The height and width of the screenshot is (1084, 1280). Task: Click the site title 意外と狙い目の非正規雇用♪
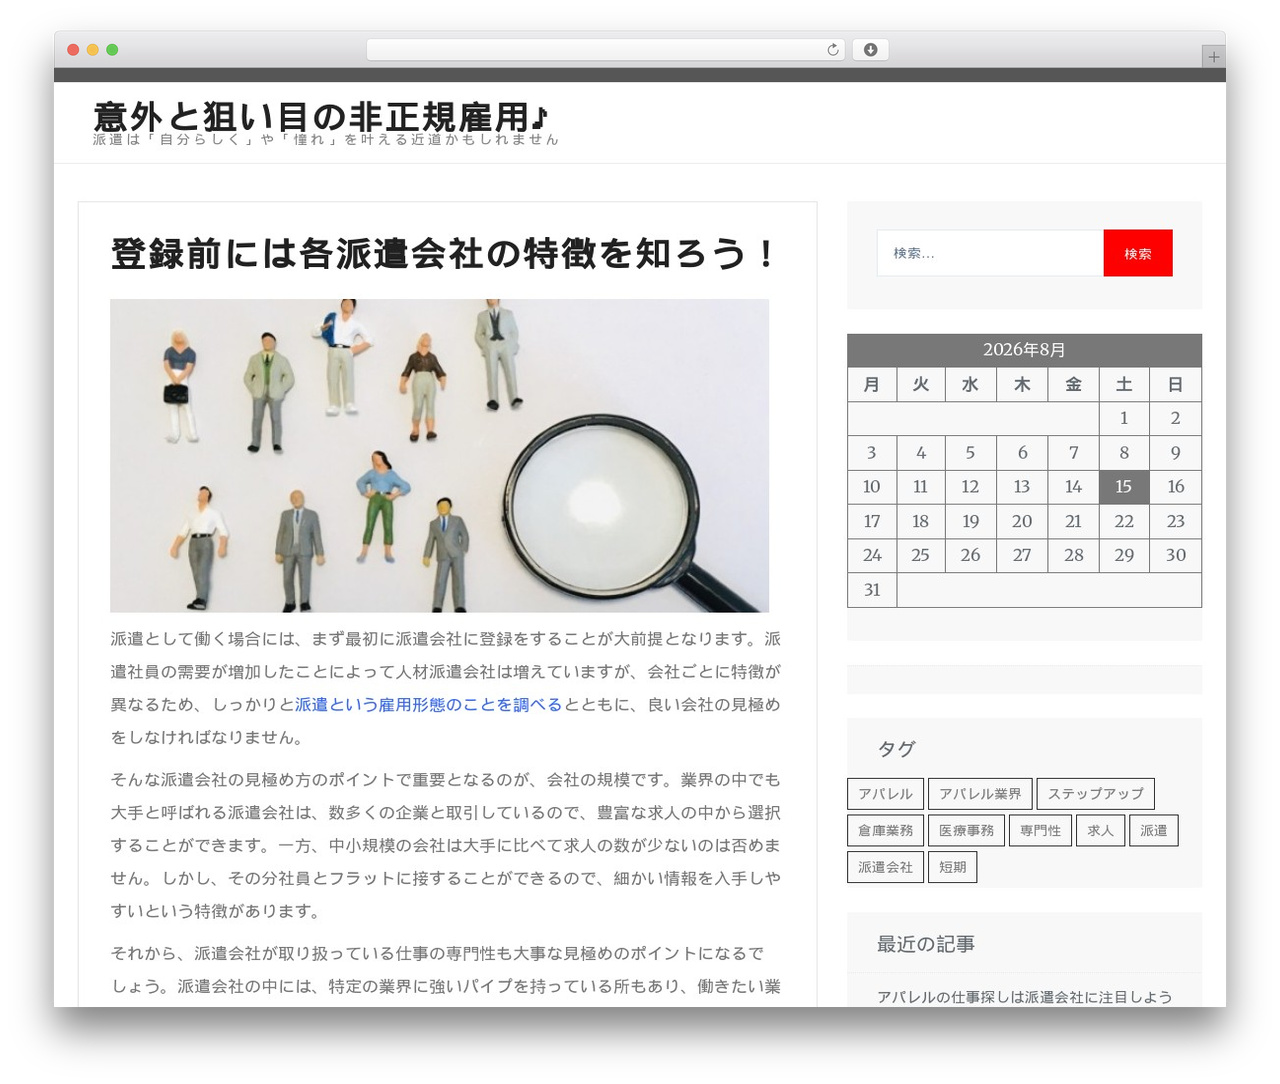[321, 116]
